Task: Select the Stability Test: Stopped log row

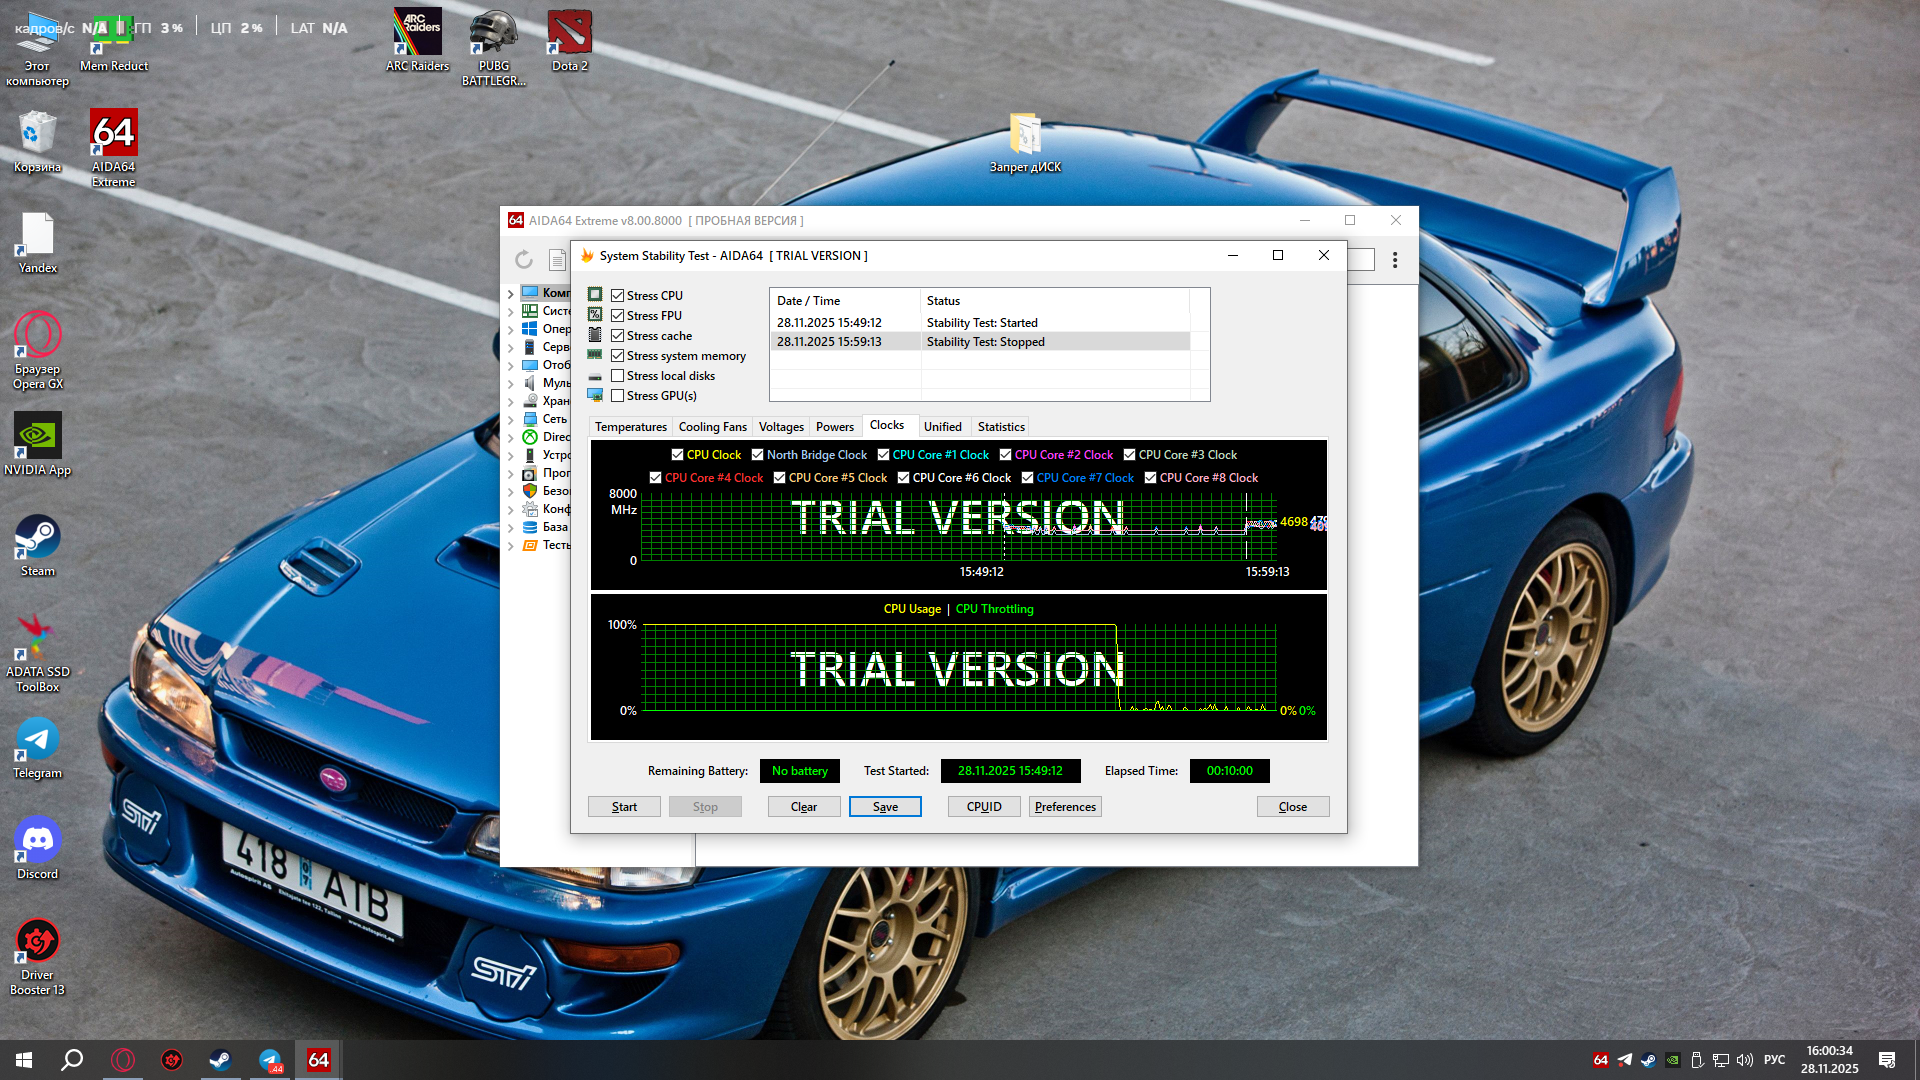Action: pos(985,342)
